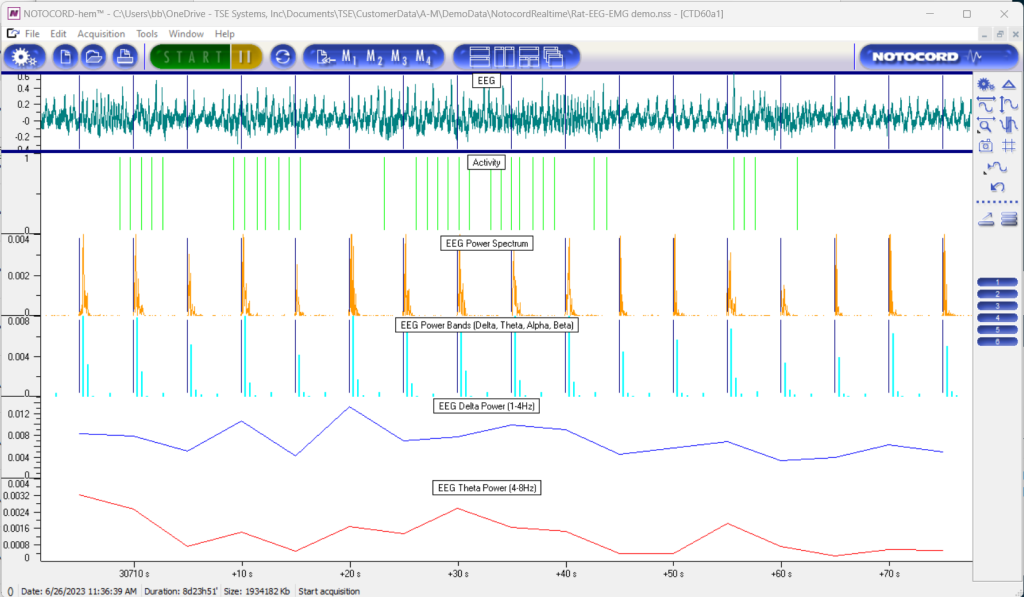Image resolution: width=1024 pixels, height=597 pixels.
Task: Click the overlapping waveforms icon
Action: pos(1009,125)
